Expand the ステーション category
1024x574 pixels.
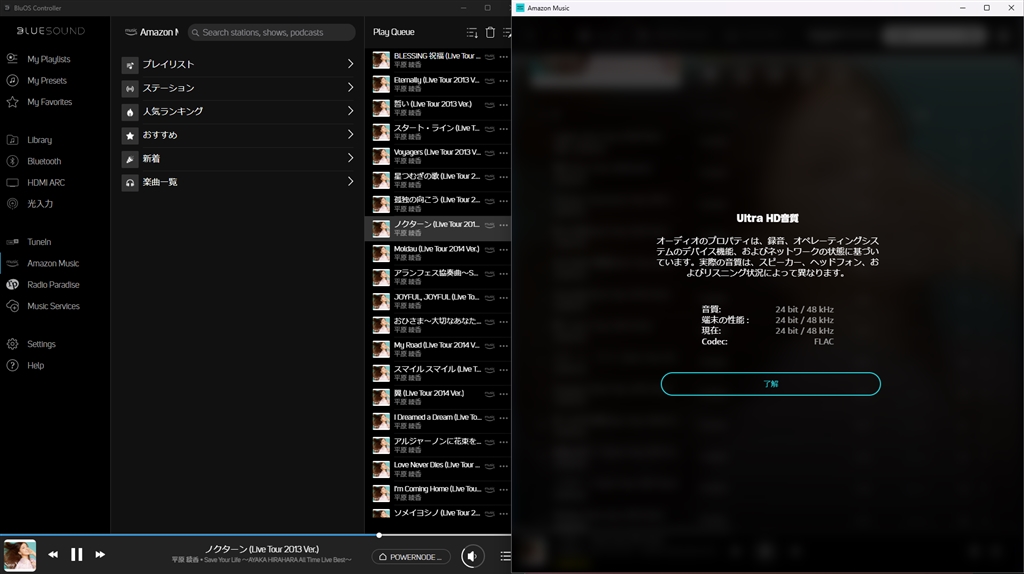pyautogui.click(x=238, y=88)
